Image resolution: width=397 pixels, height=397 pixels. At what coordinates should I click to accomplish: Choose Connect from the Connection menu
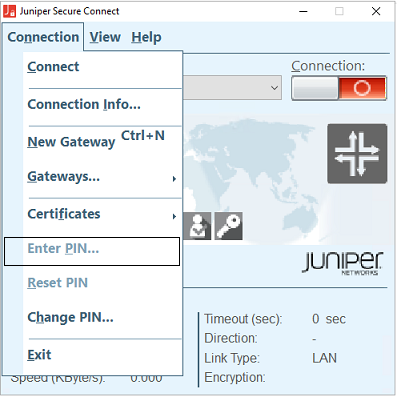[x=102, y=67]
